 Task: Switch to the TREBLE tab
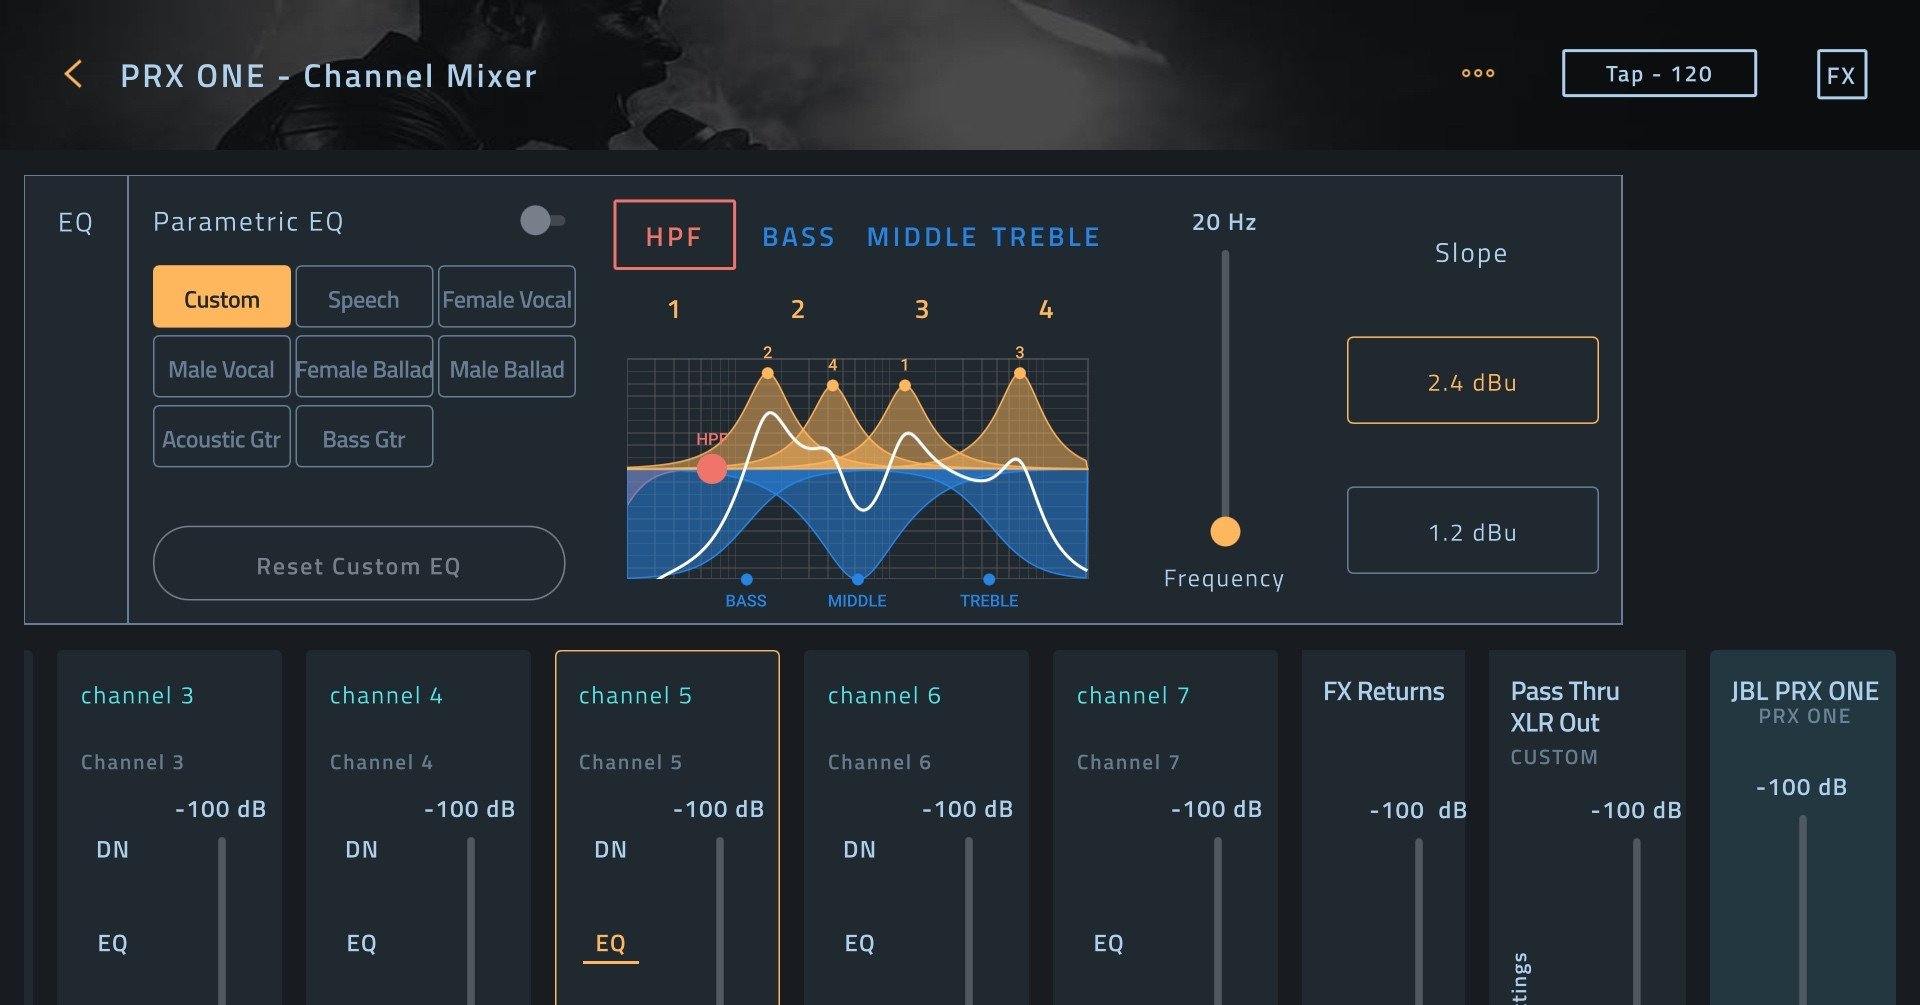tap(1046, 237)
